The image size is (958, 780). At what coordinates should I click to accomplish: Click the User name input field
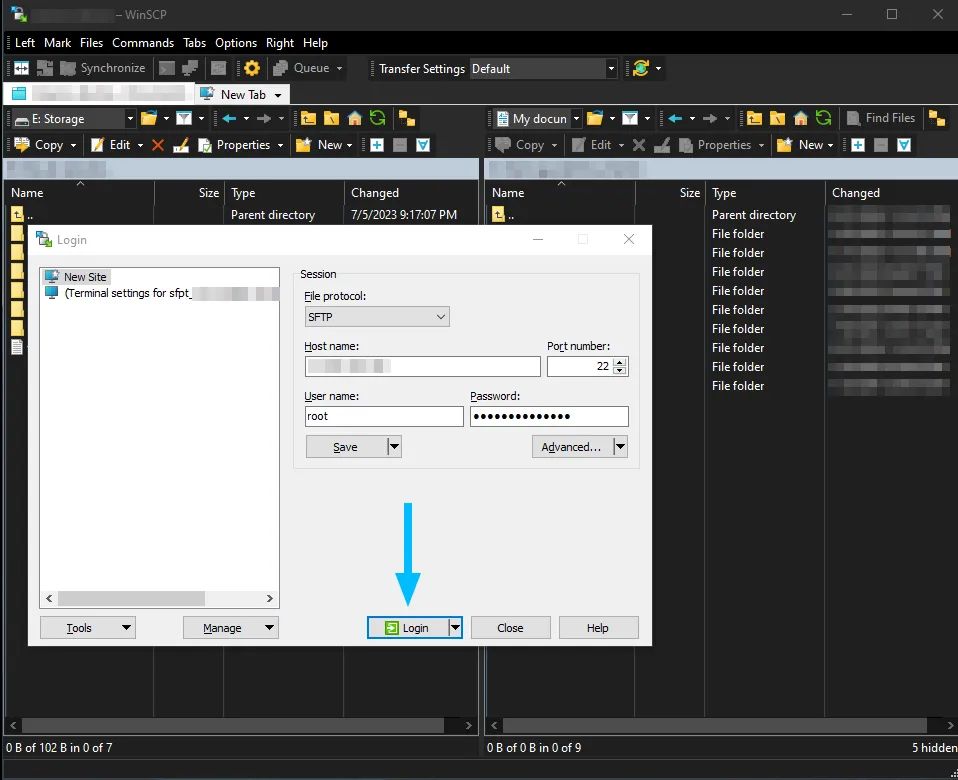pyautogui.click(x=383, y=416)
